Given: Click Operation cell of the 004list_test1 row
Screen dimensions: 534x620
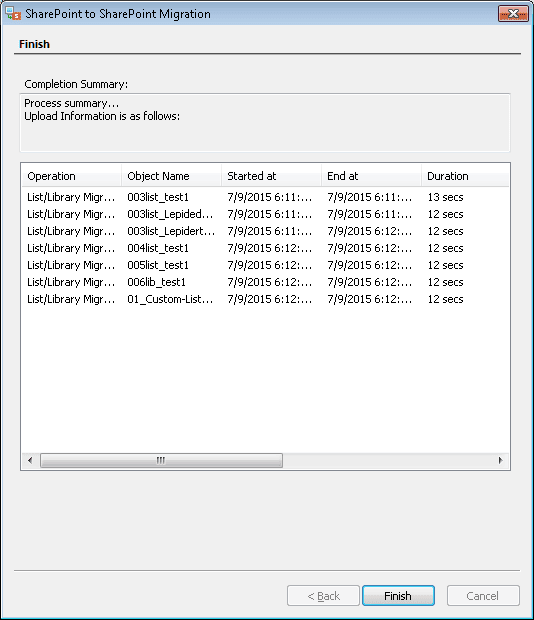Looking at the screenshot, I should click(71, 248).
